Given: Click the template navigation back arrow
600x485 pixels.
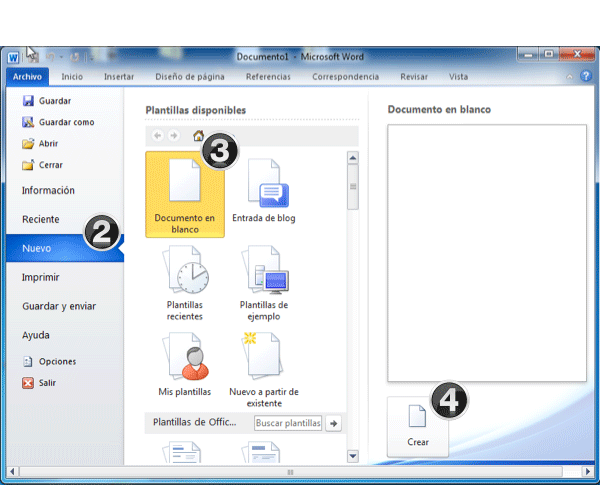Looking at the screenshot, I should [x=158, y=136].
